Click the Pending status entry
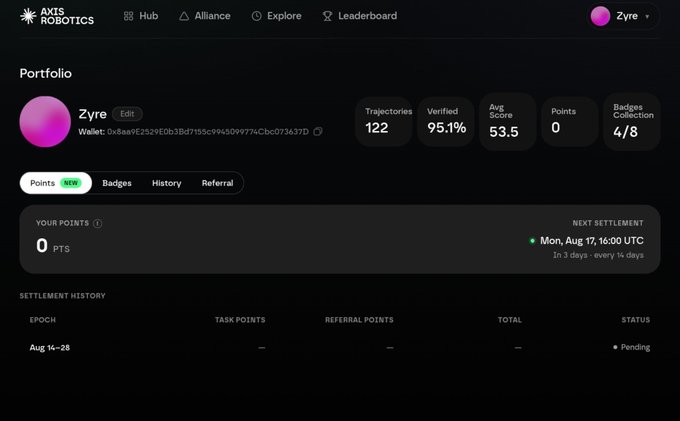680x421 pixels. [631, 347]
